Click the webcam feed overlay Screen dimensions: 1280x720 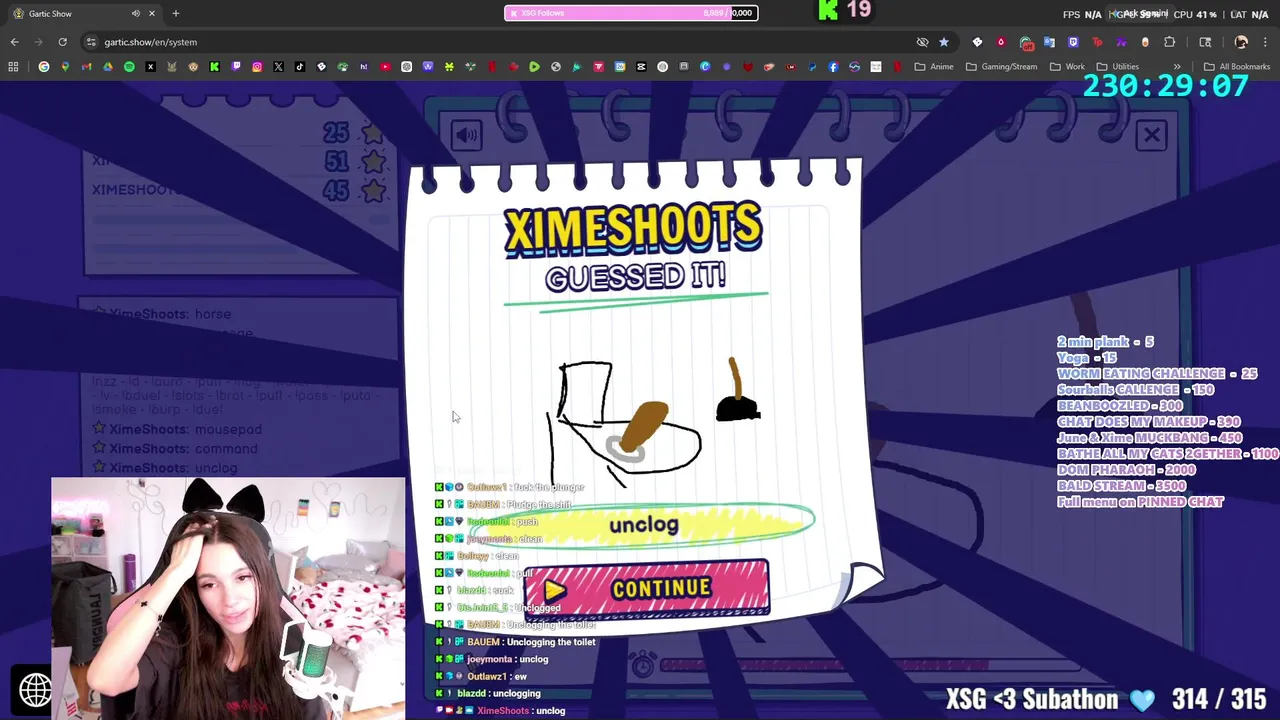[228, 598]
